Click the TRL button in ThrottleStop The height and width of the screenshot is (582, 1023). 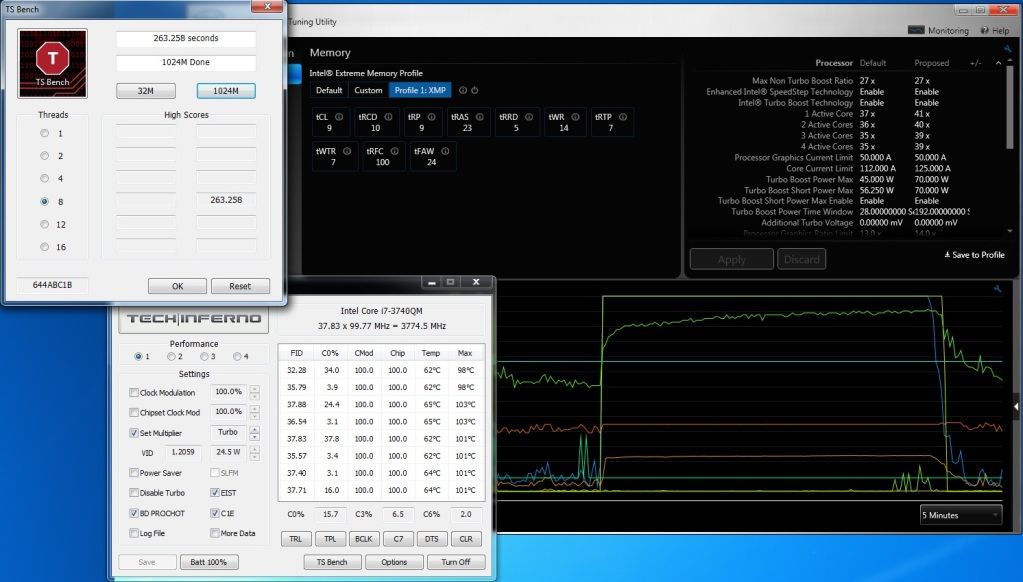(296, 539)
